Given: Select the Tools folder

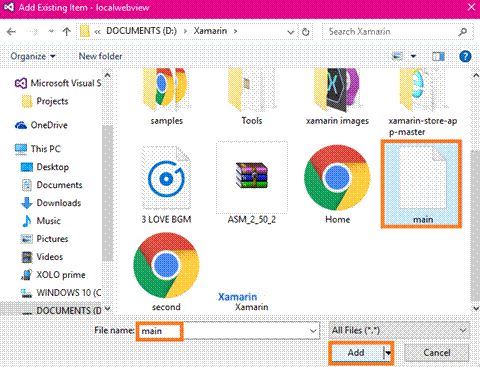Looking at the screenshot, I should [252, 97].
